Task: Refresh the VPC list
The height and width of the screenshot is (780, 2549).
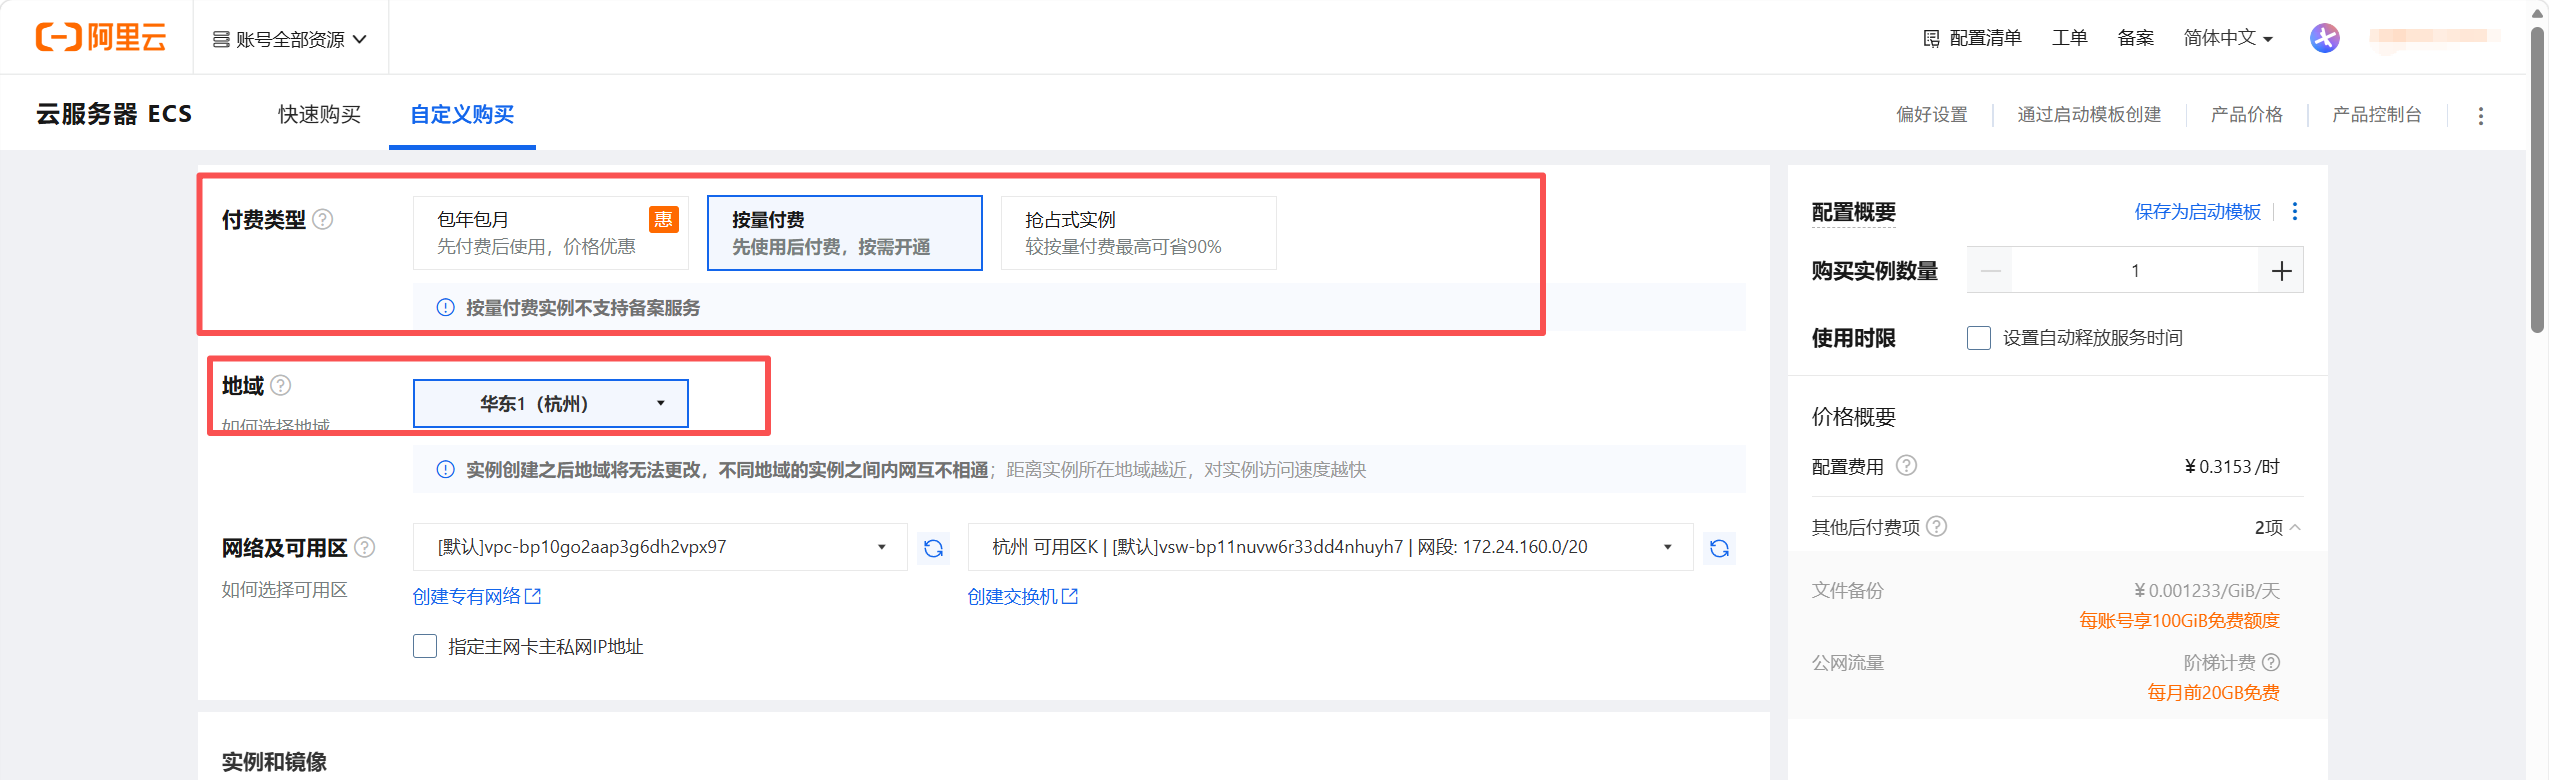Action: click(933, 548)
